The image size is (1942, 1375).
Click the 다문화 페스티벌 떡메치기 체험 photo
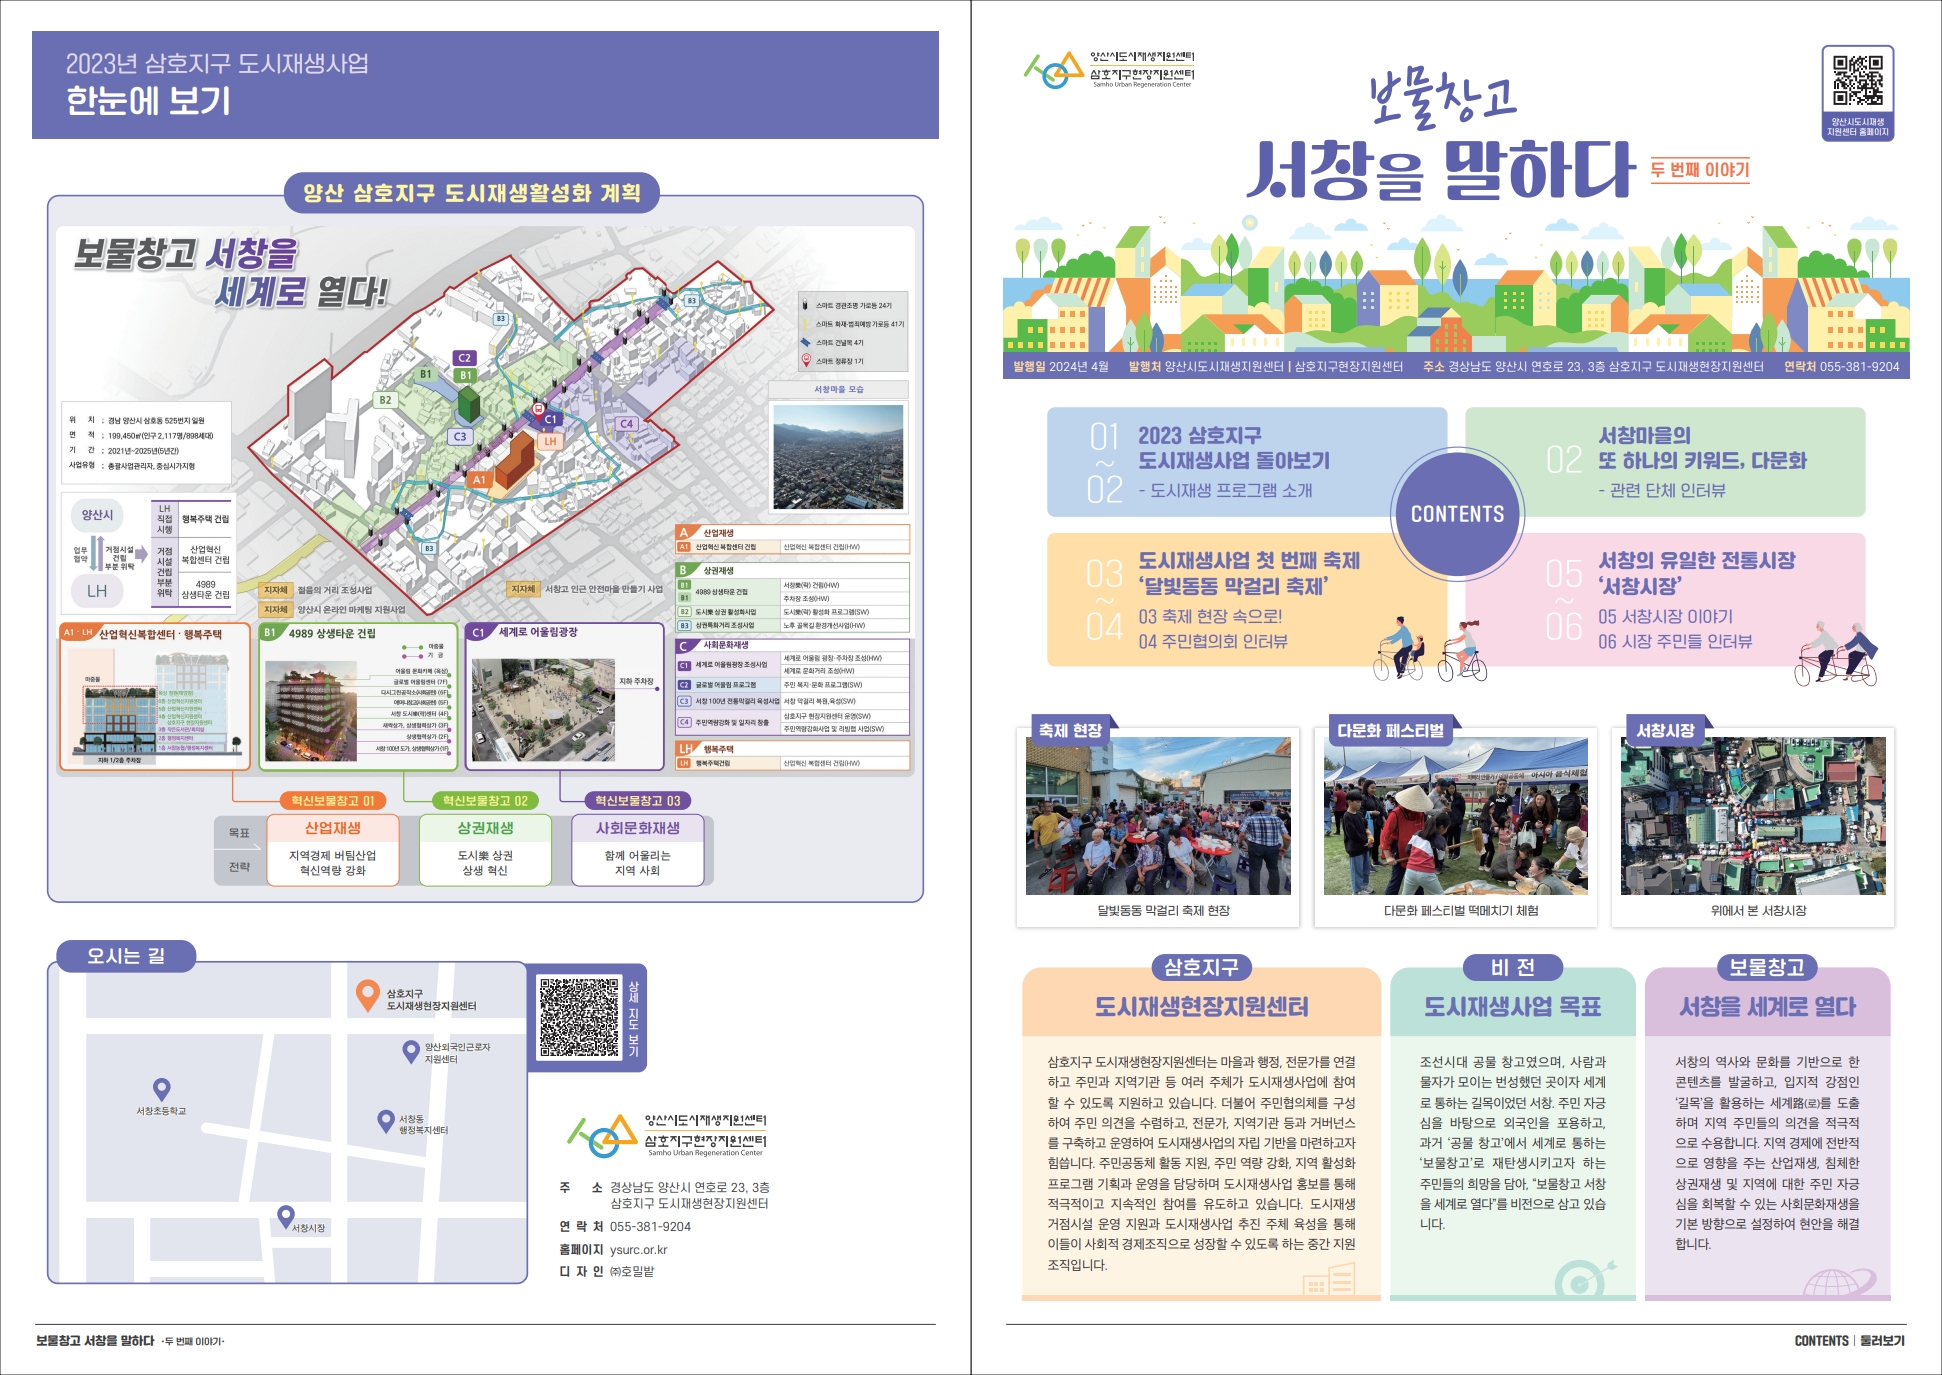pos(1455,816)
